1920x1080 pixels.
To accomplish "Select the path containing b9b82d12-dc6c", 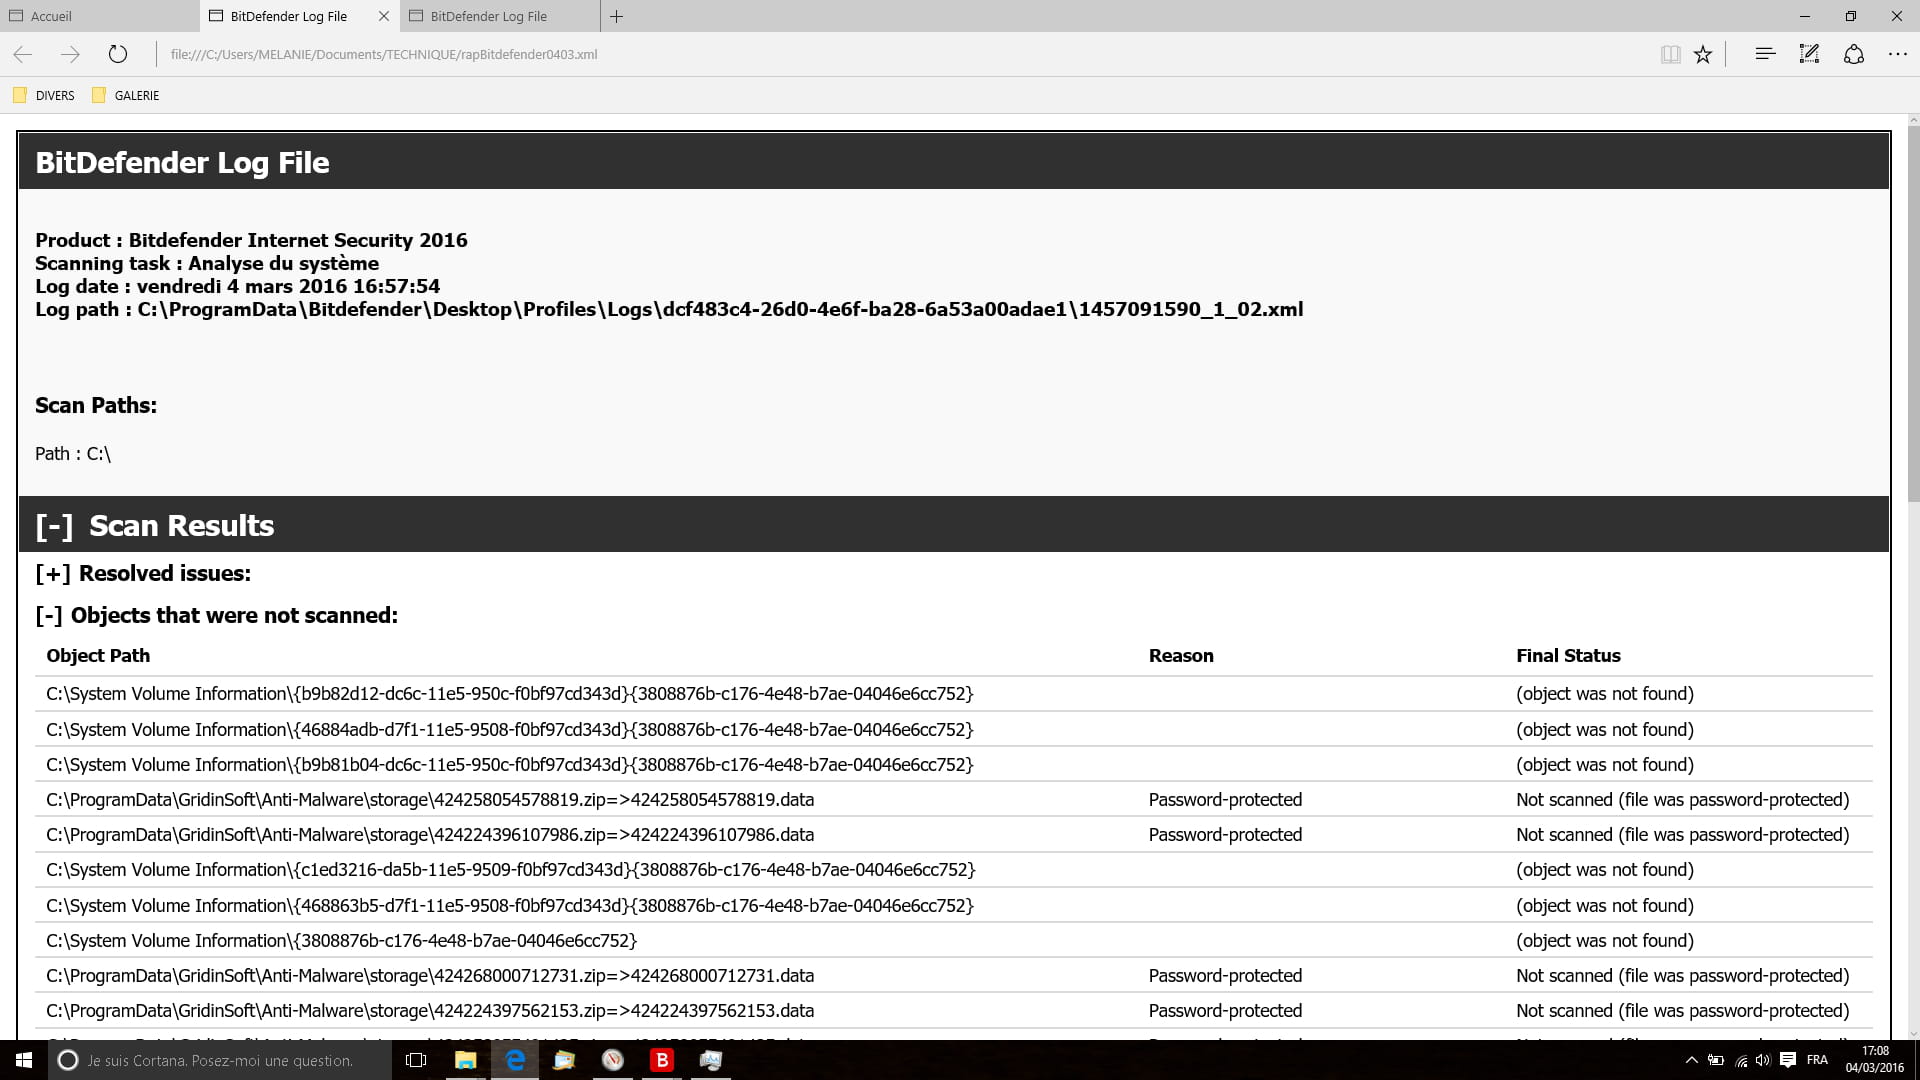I will tap(510, 694).
